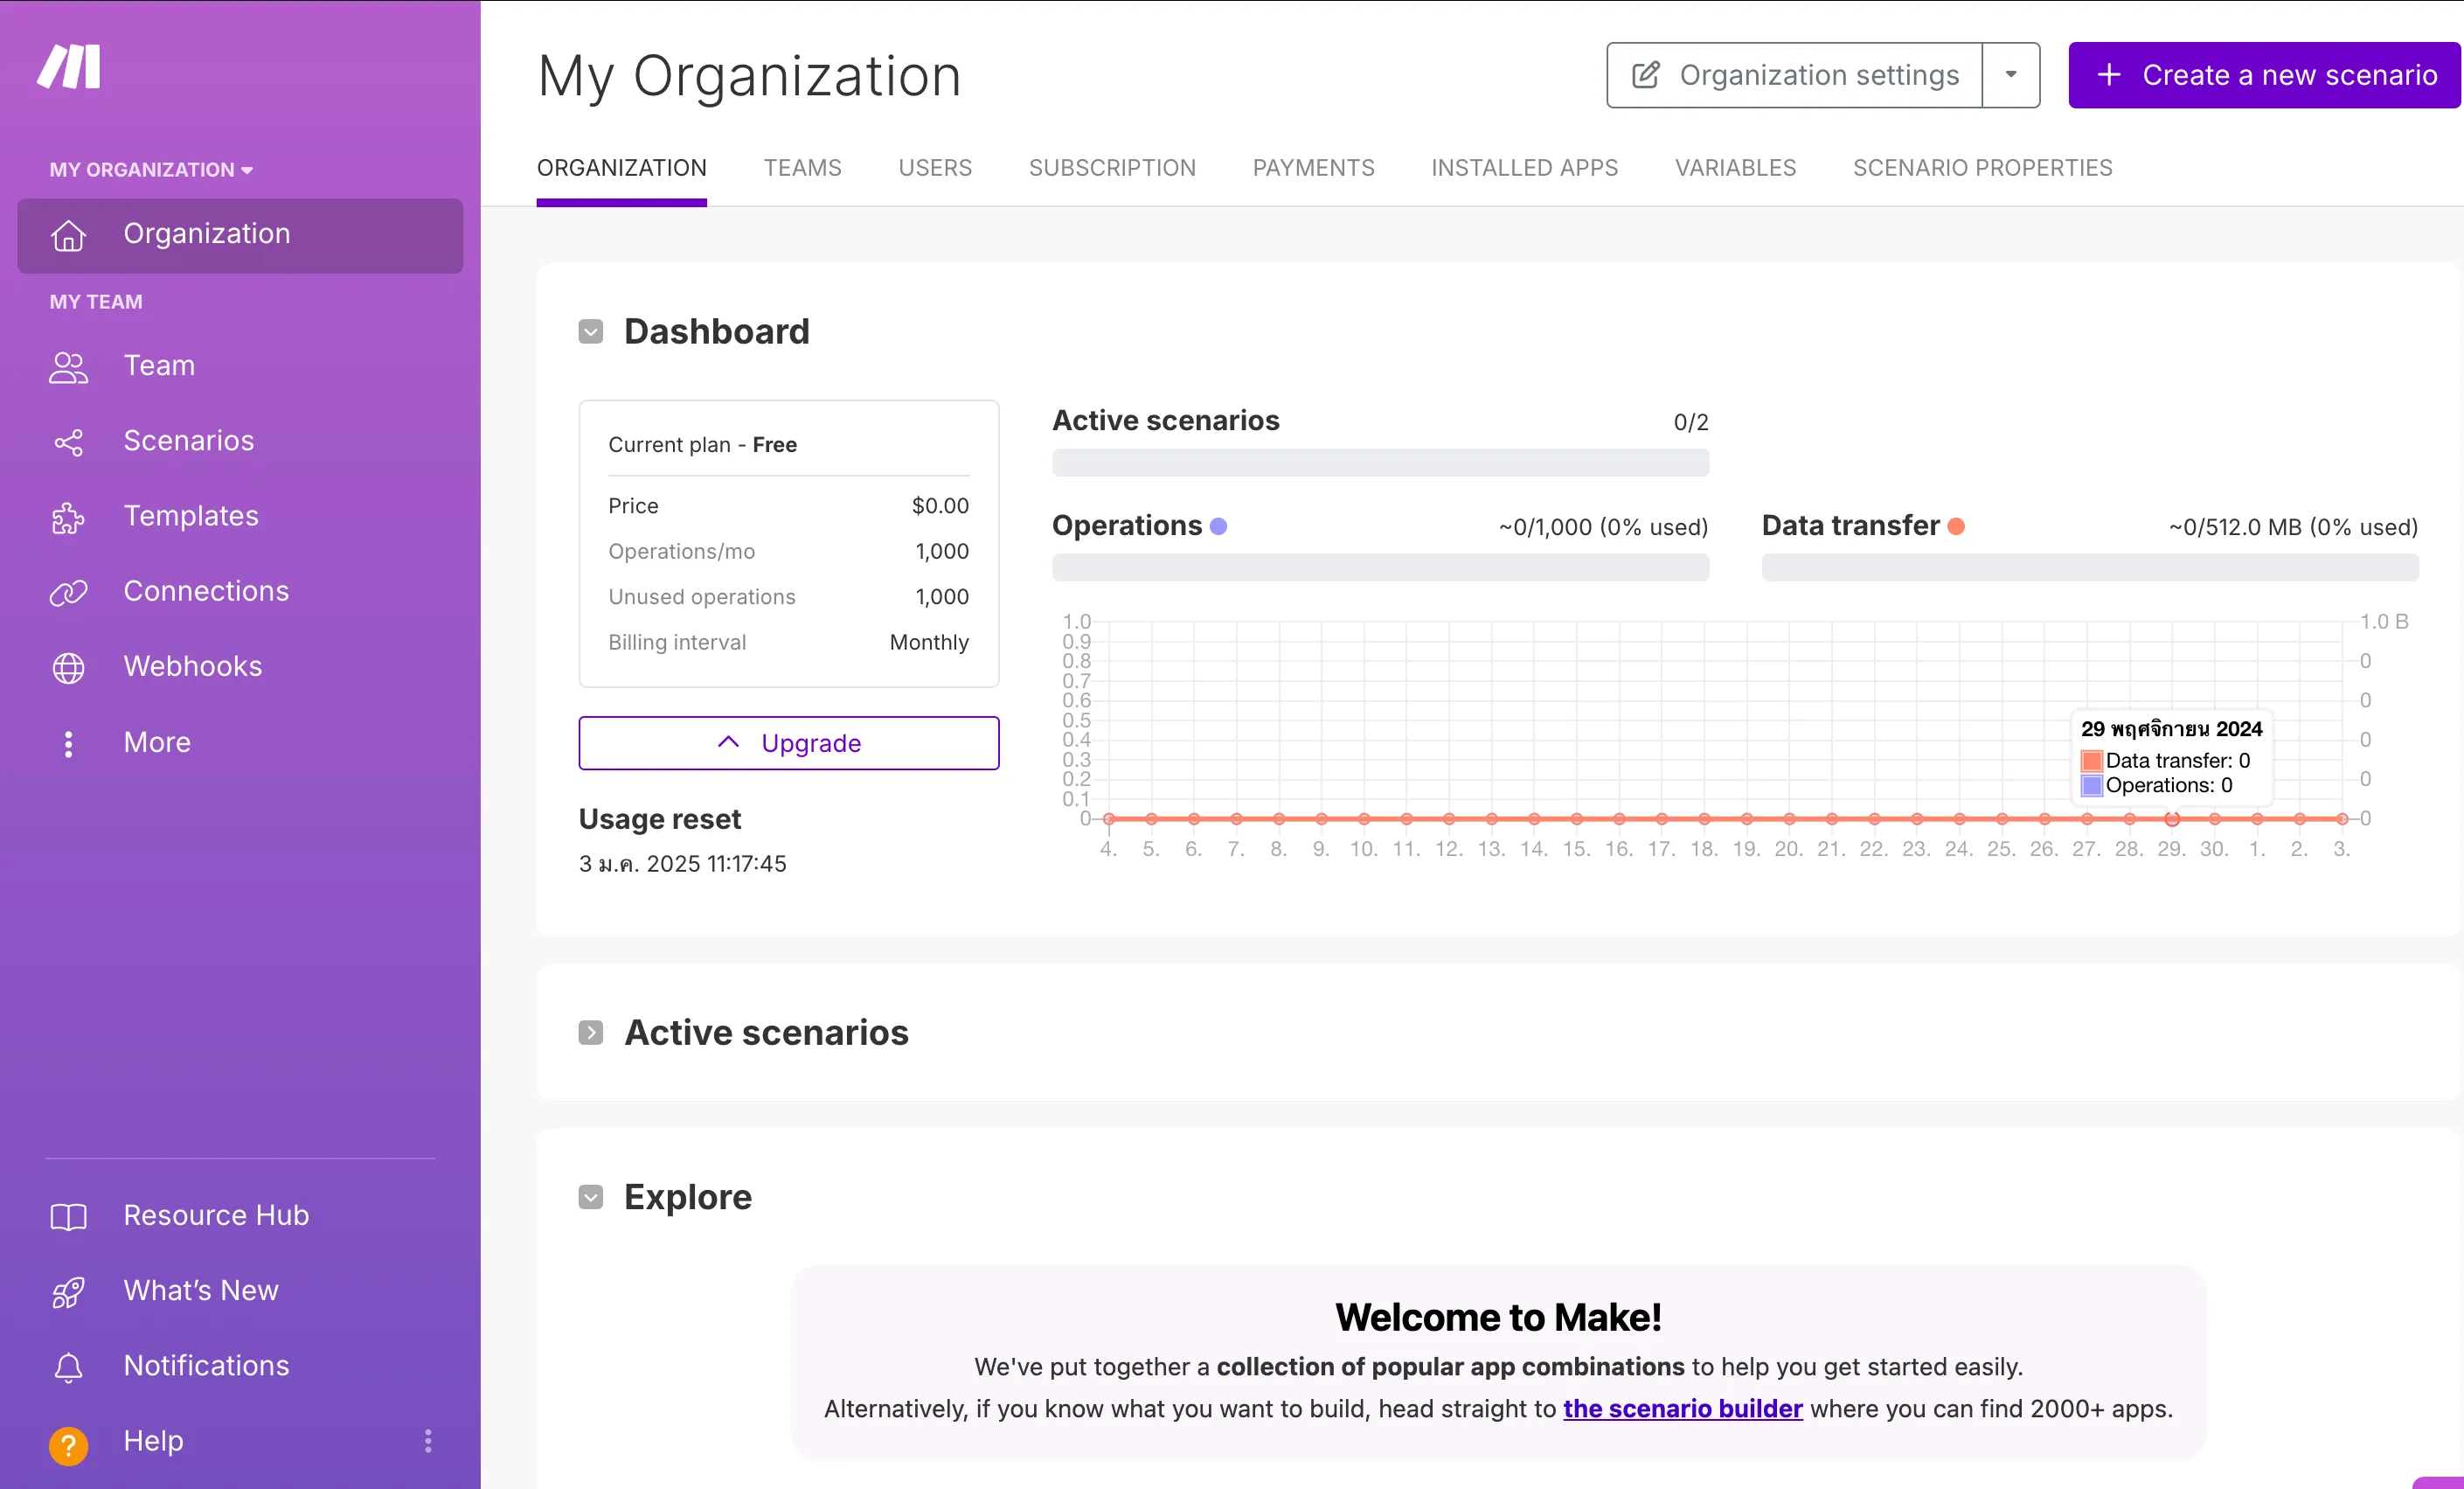Open the My Organization switcher dropdown
Image resolution: width=2464 pixels, height=1489 pixels.
click(151, 169)
